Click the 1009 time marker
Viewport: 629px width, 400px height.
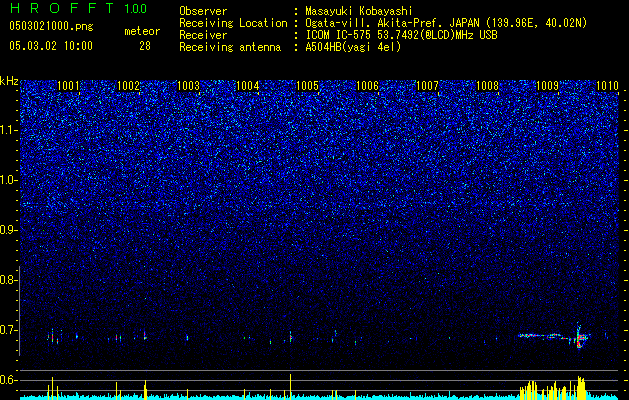tap(547, 86)
